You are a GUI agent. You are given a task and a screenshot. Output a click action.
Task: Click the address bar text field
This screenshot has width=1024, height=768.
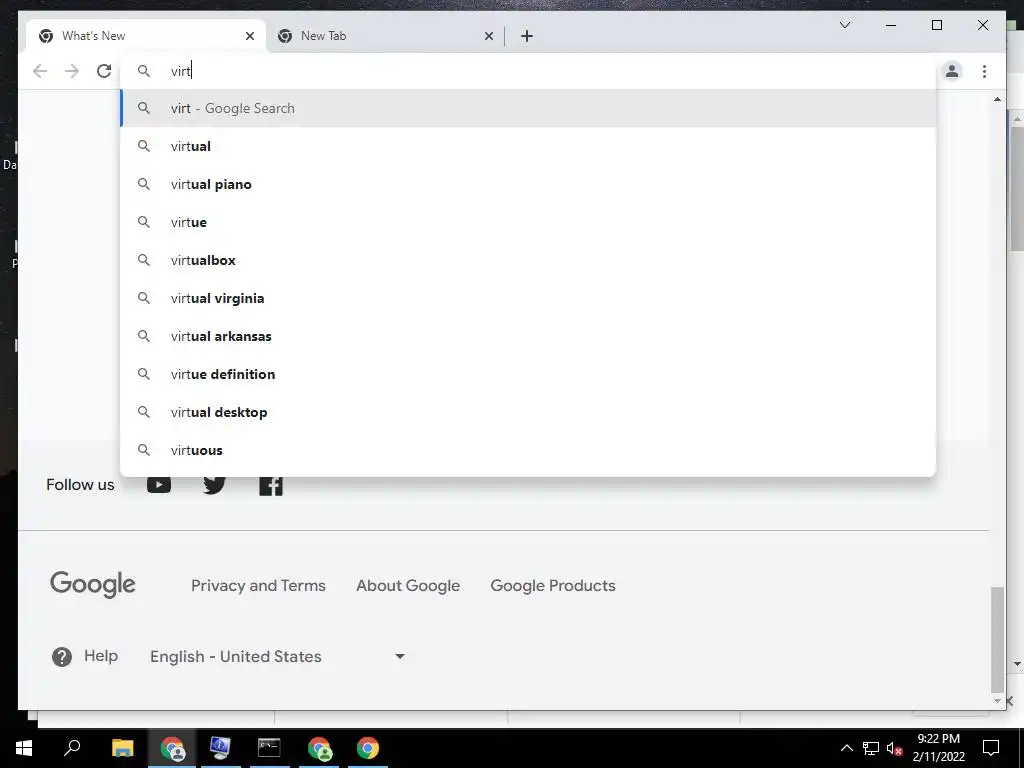tap(528, 71)
